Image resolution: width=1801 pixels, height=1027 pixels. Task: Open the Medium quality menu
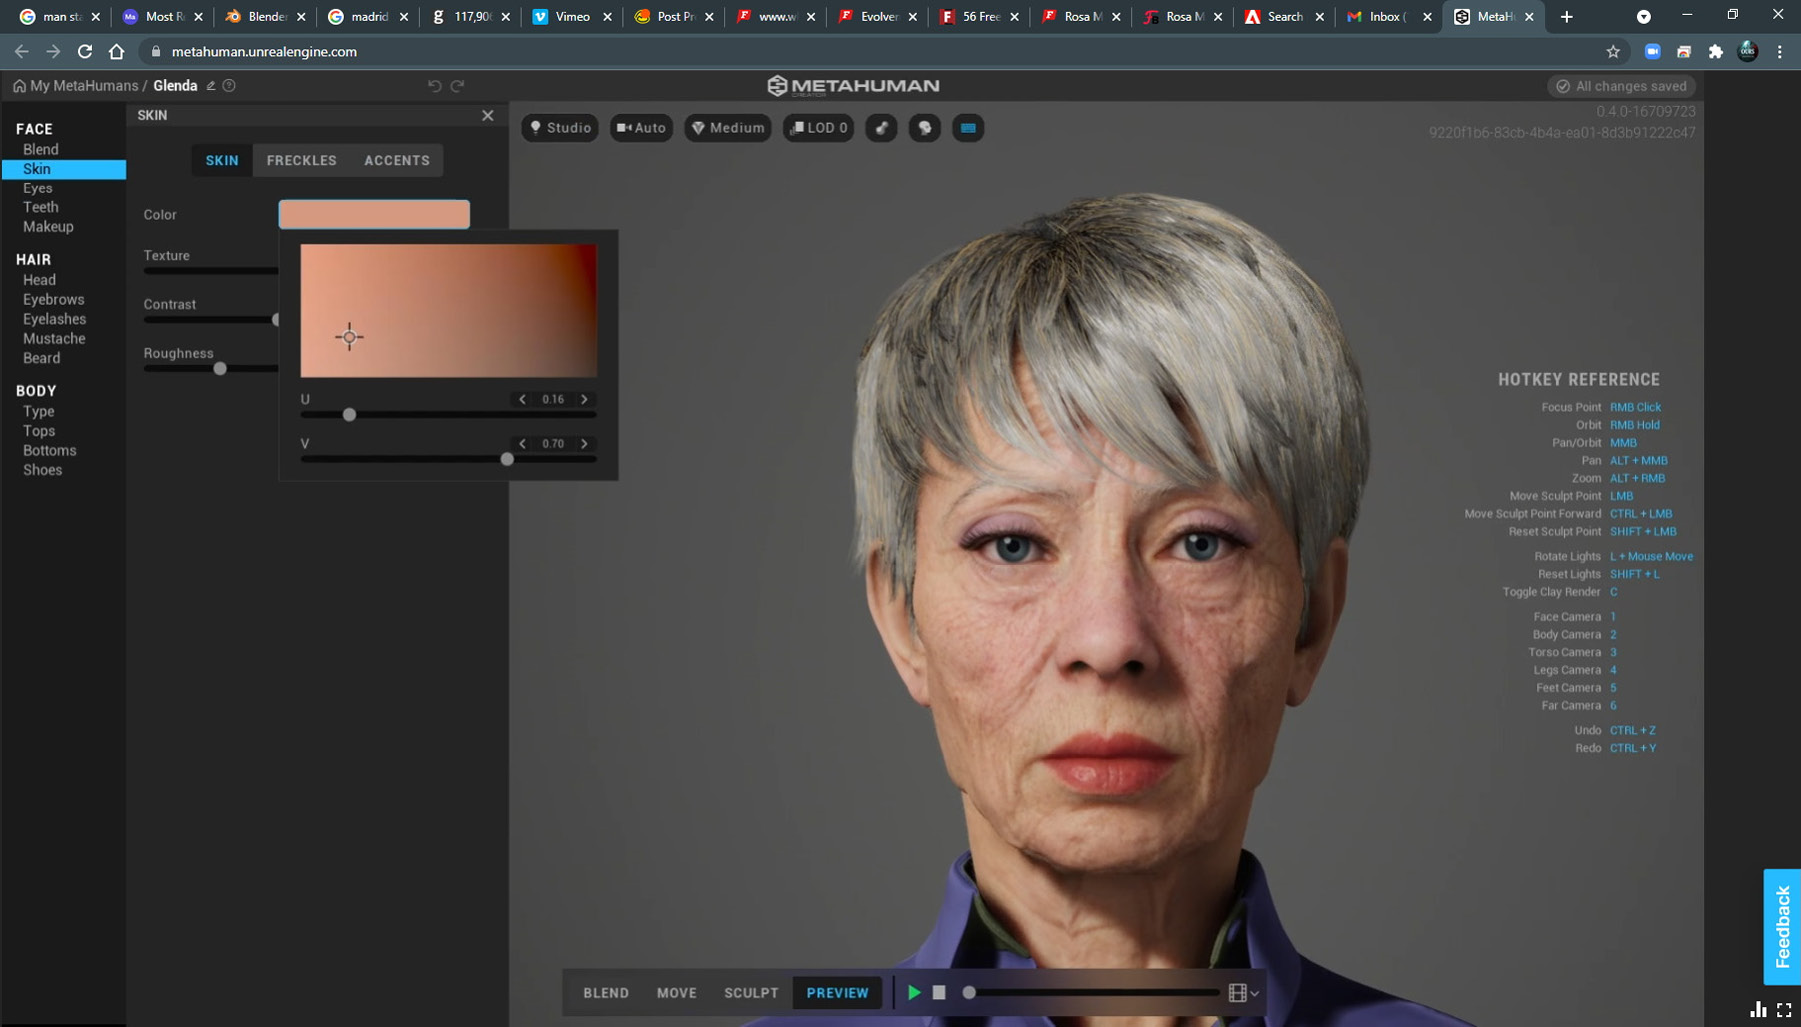tap(728, 128)
